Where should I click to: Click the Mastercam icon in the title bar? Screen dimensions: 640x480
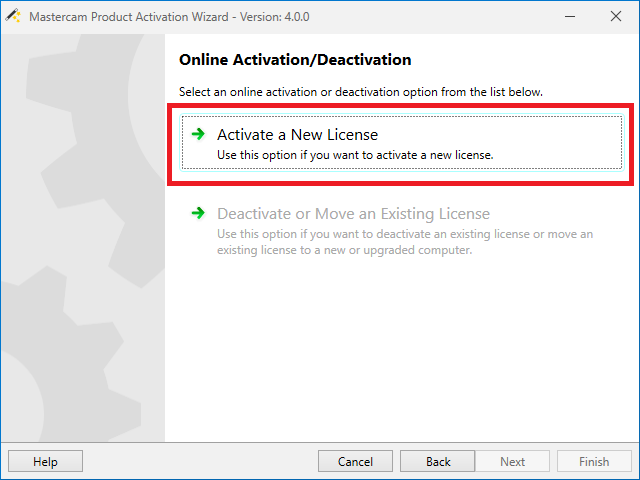13,16
